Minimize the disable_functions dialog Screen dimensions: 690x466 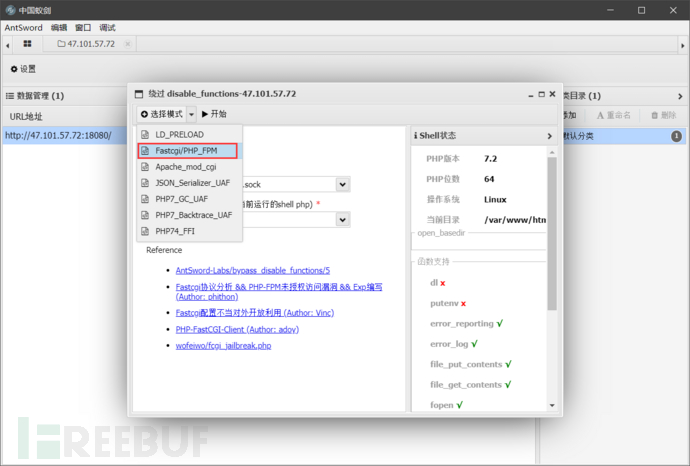coord(531,95)
